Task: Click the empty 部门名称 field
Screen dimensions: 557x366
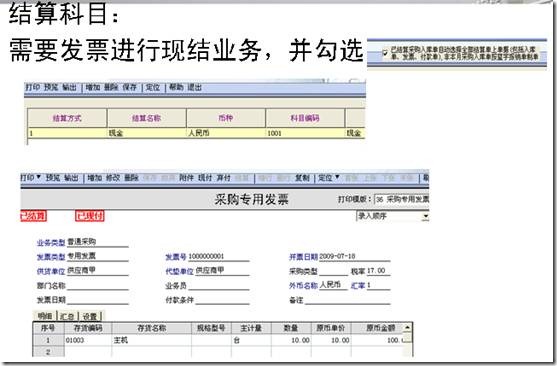Action: (98, 285)
